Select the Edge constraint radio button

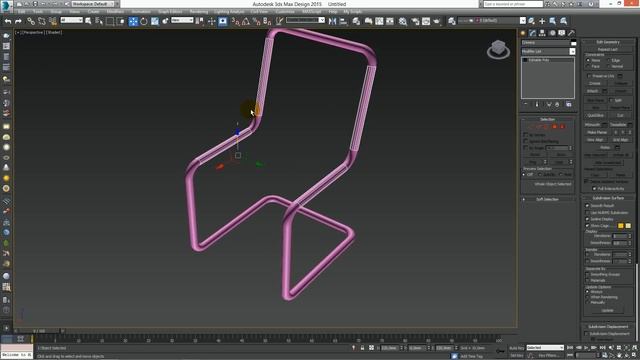(608, 60)
